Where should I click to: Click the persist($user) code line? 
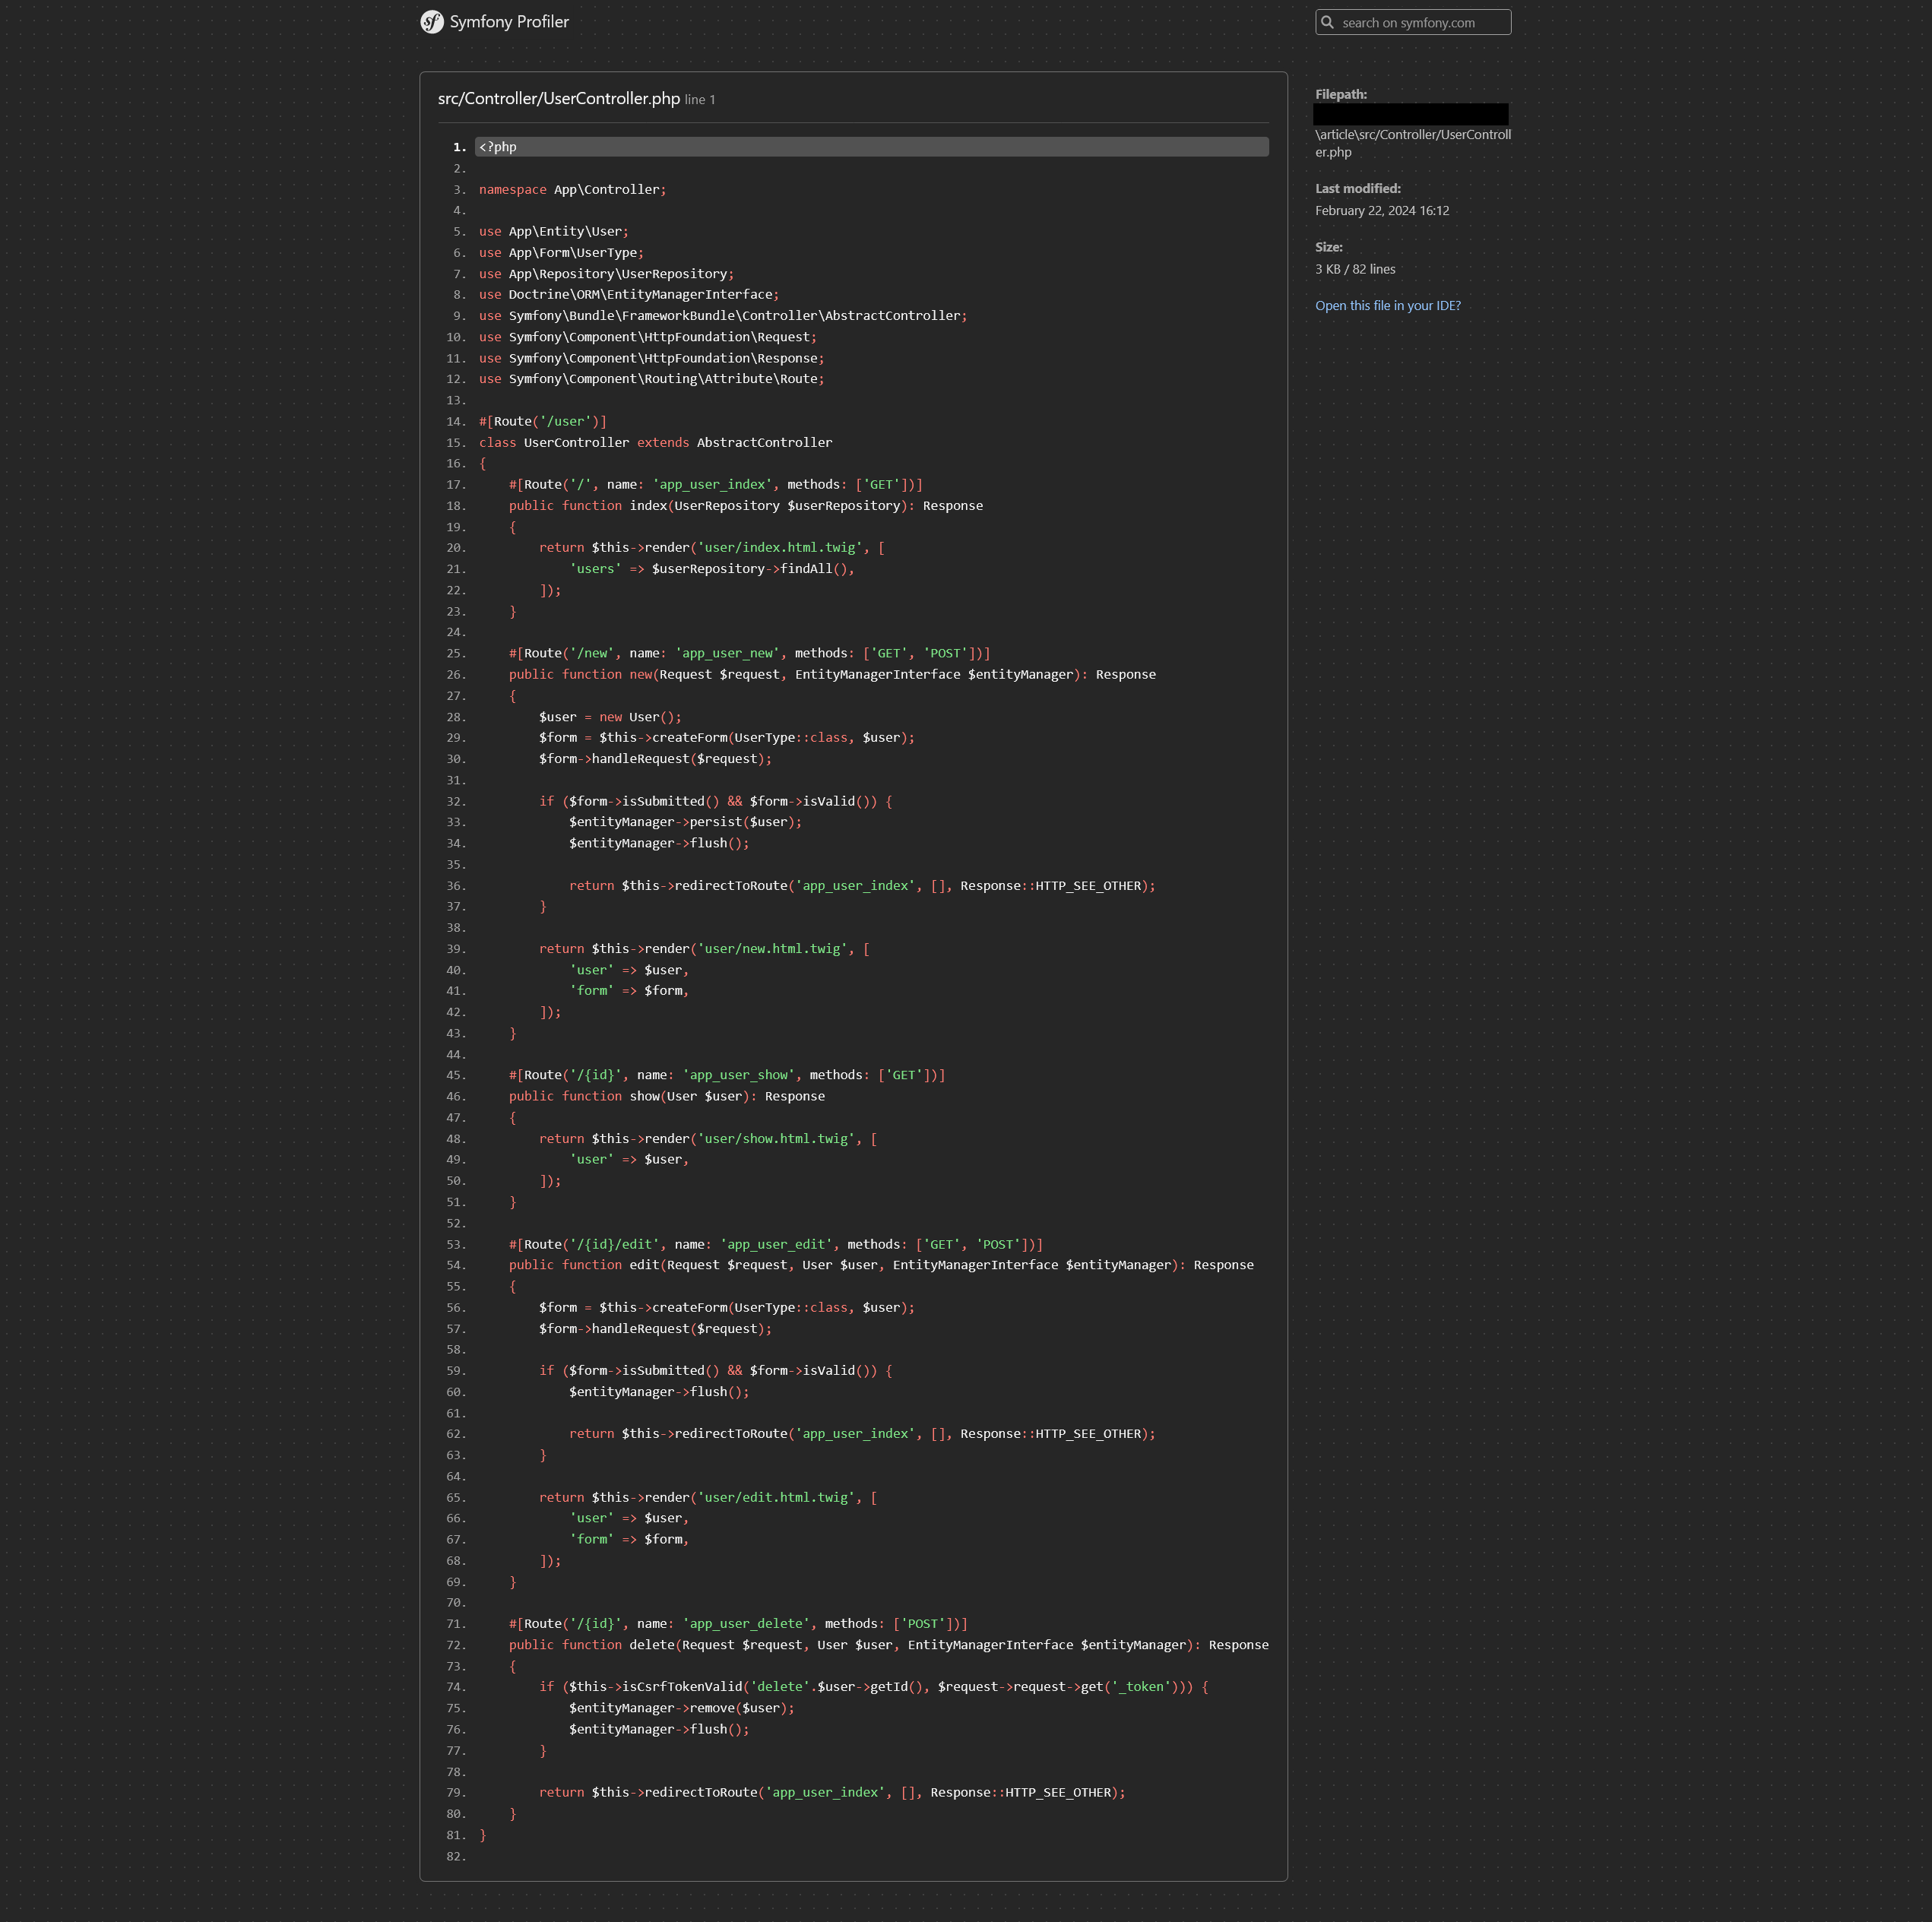point(685,822)
